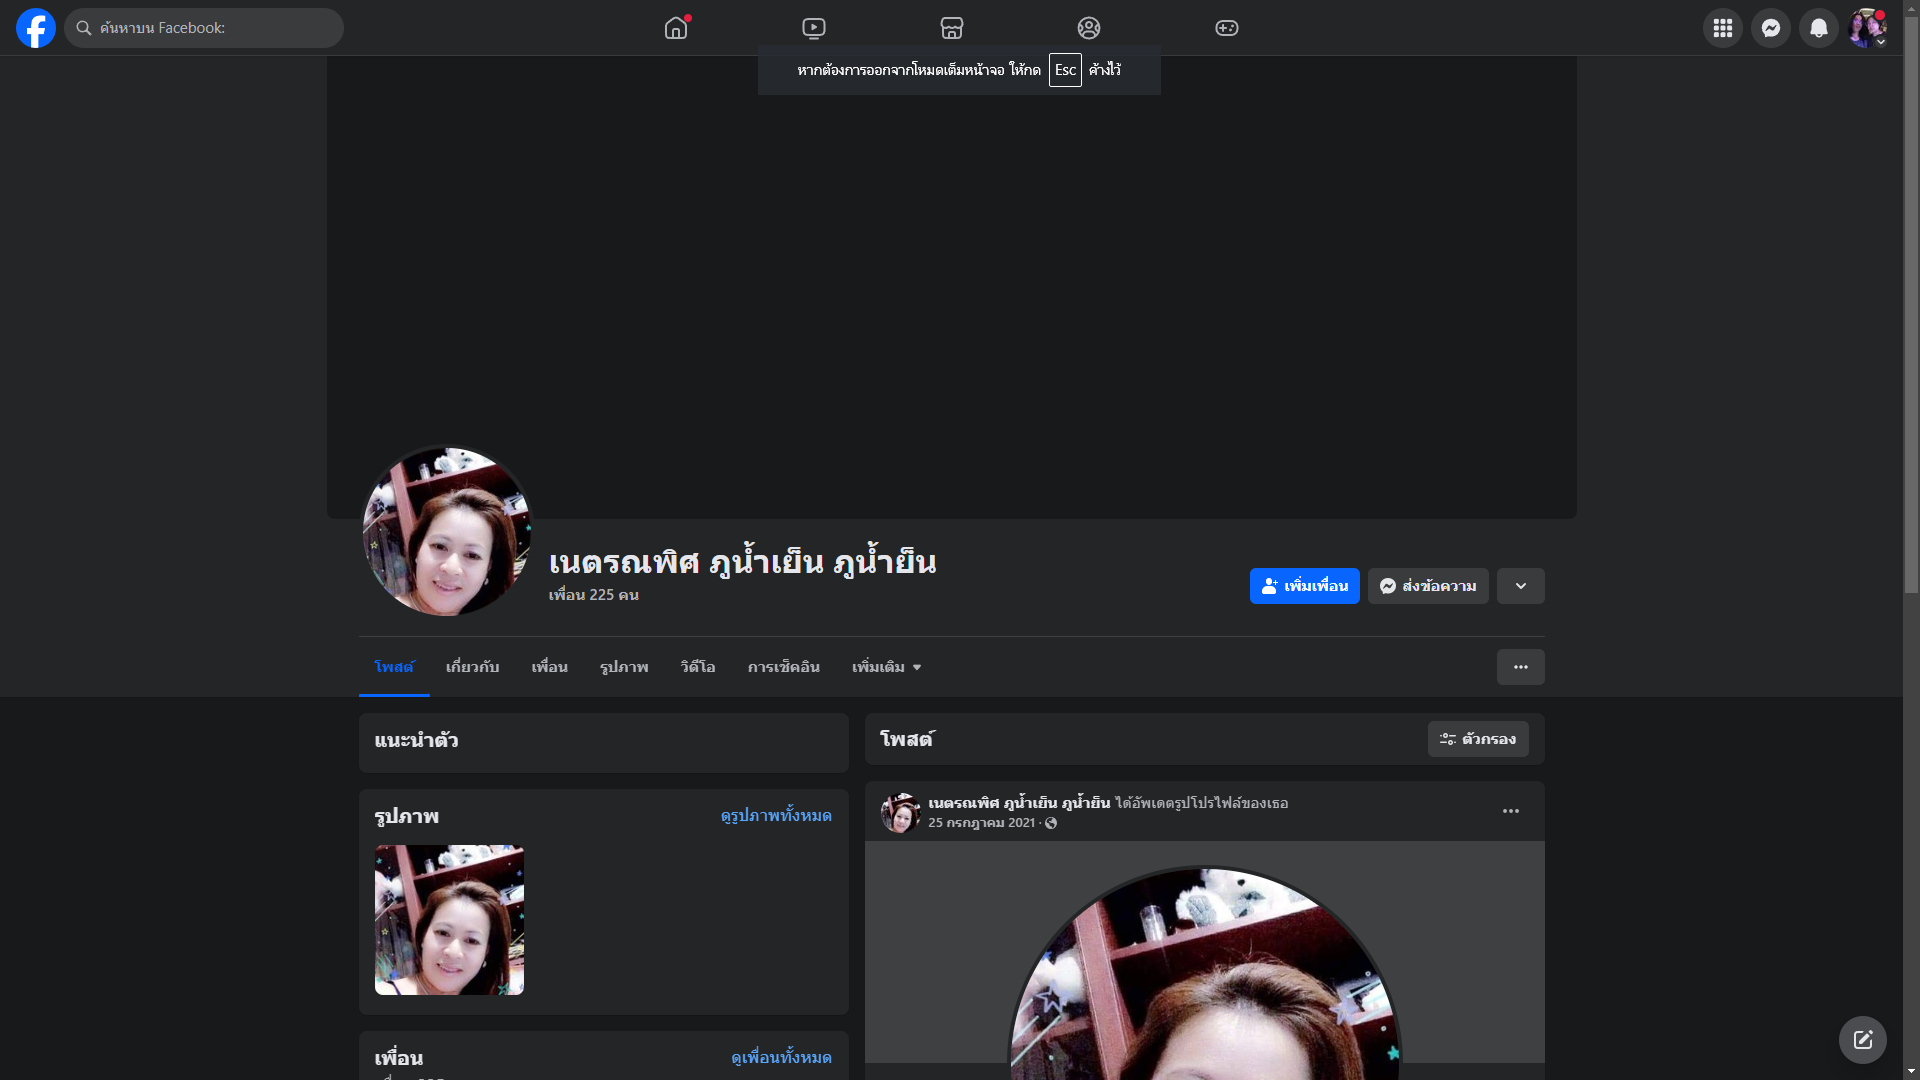Click the เพิ่มเพื่อน add friend button
Viewport: 1920px width, 1080px height.
1304,586
